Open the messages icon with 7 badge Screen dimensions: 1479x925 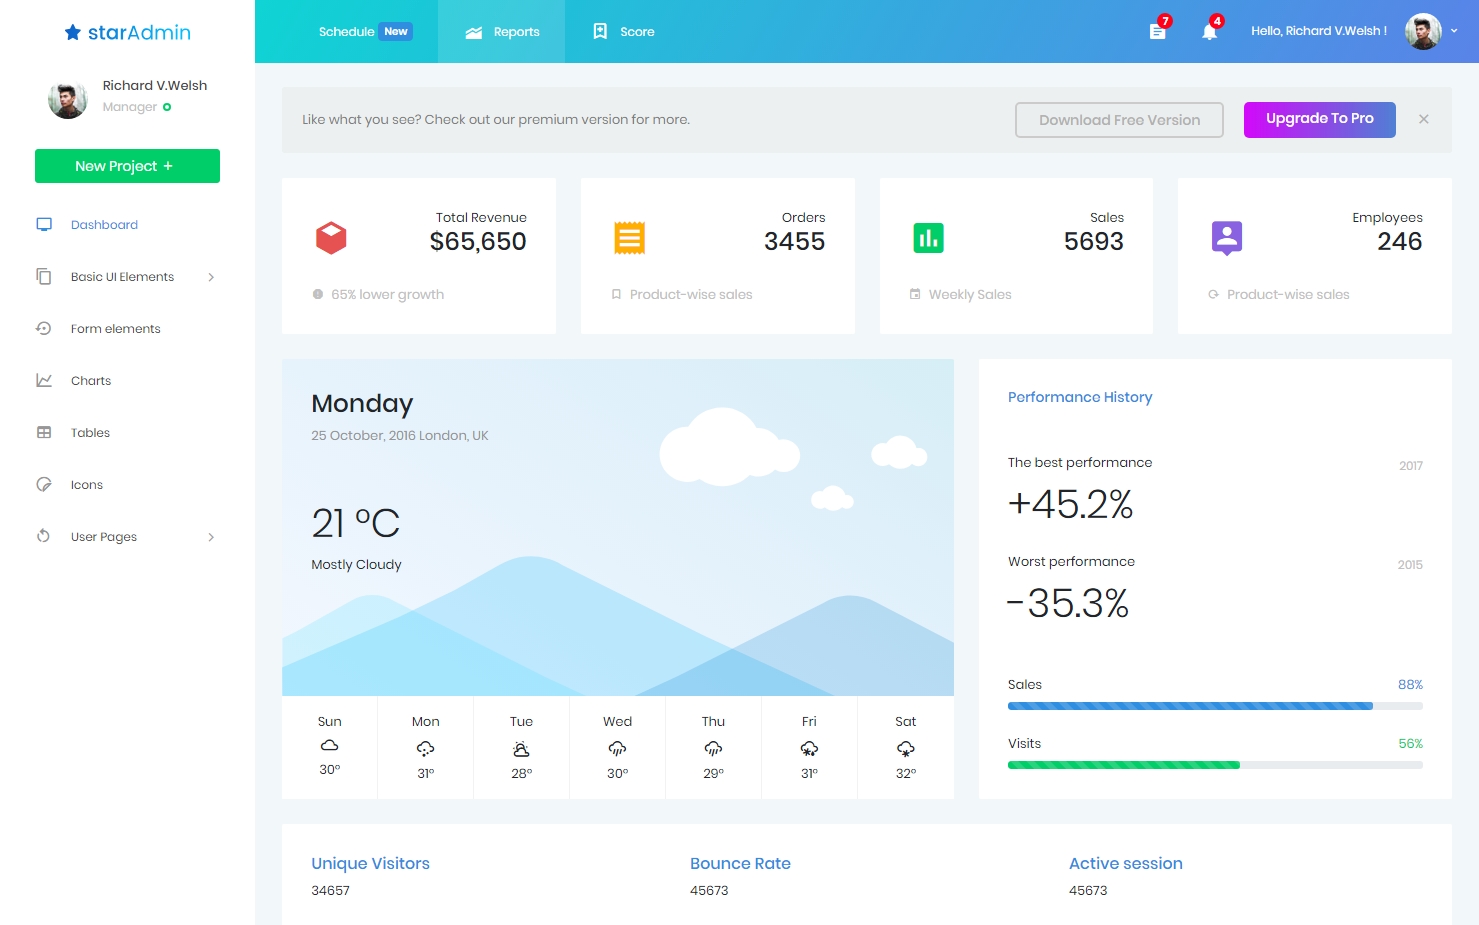pos(1157,31)
